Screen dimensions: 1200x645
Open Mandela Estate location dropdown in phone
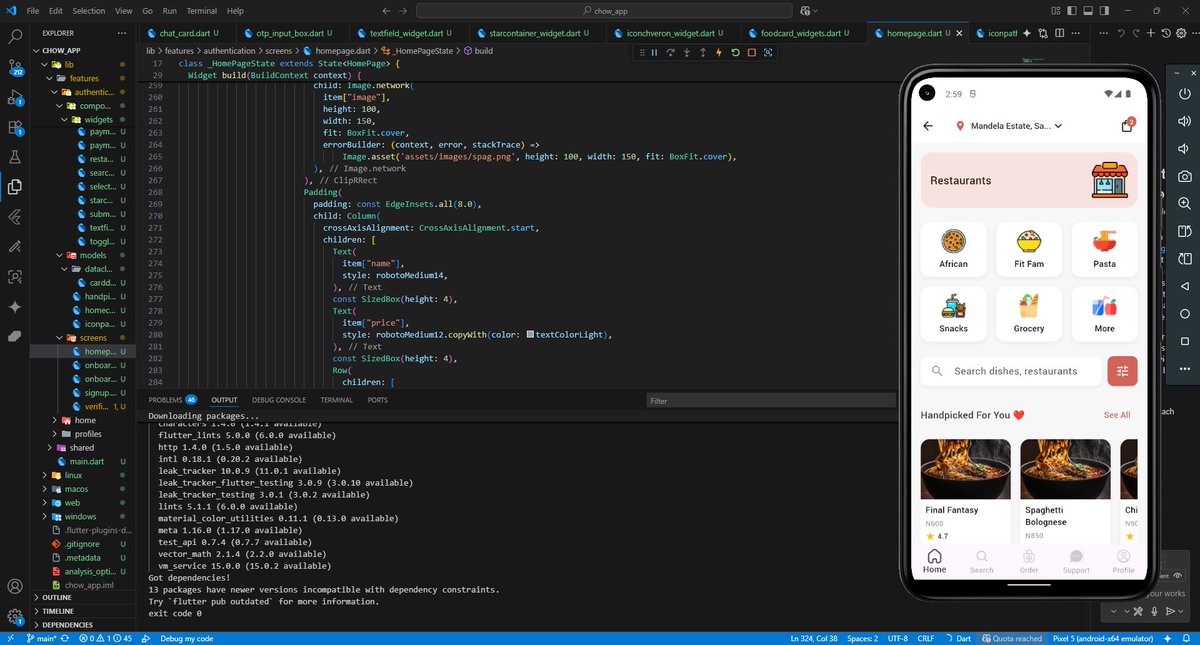(x=1010, y=126)
